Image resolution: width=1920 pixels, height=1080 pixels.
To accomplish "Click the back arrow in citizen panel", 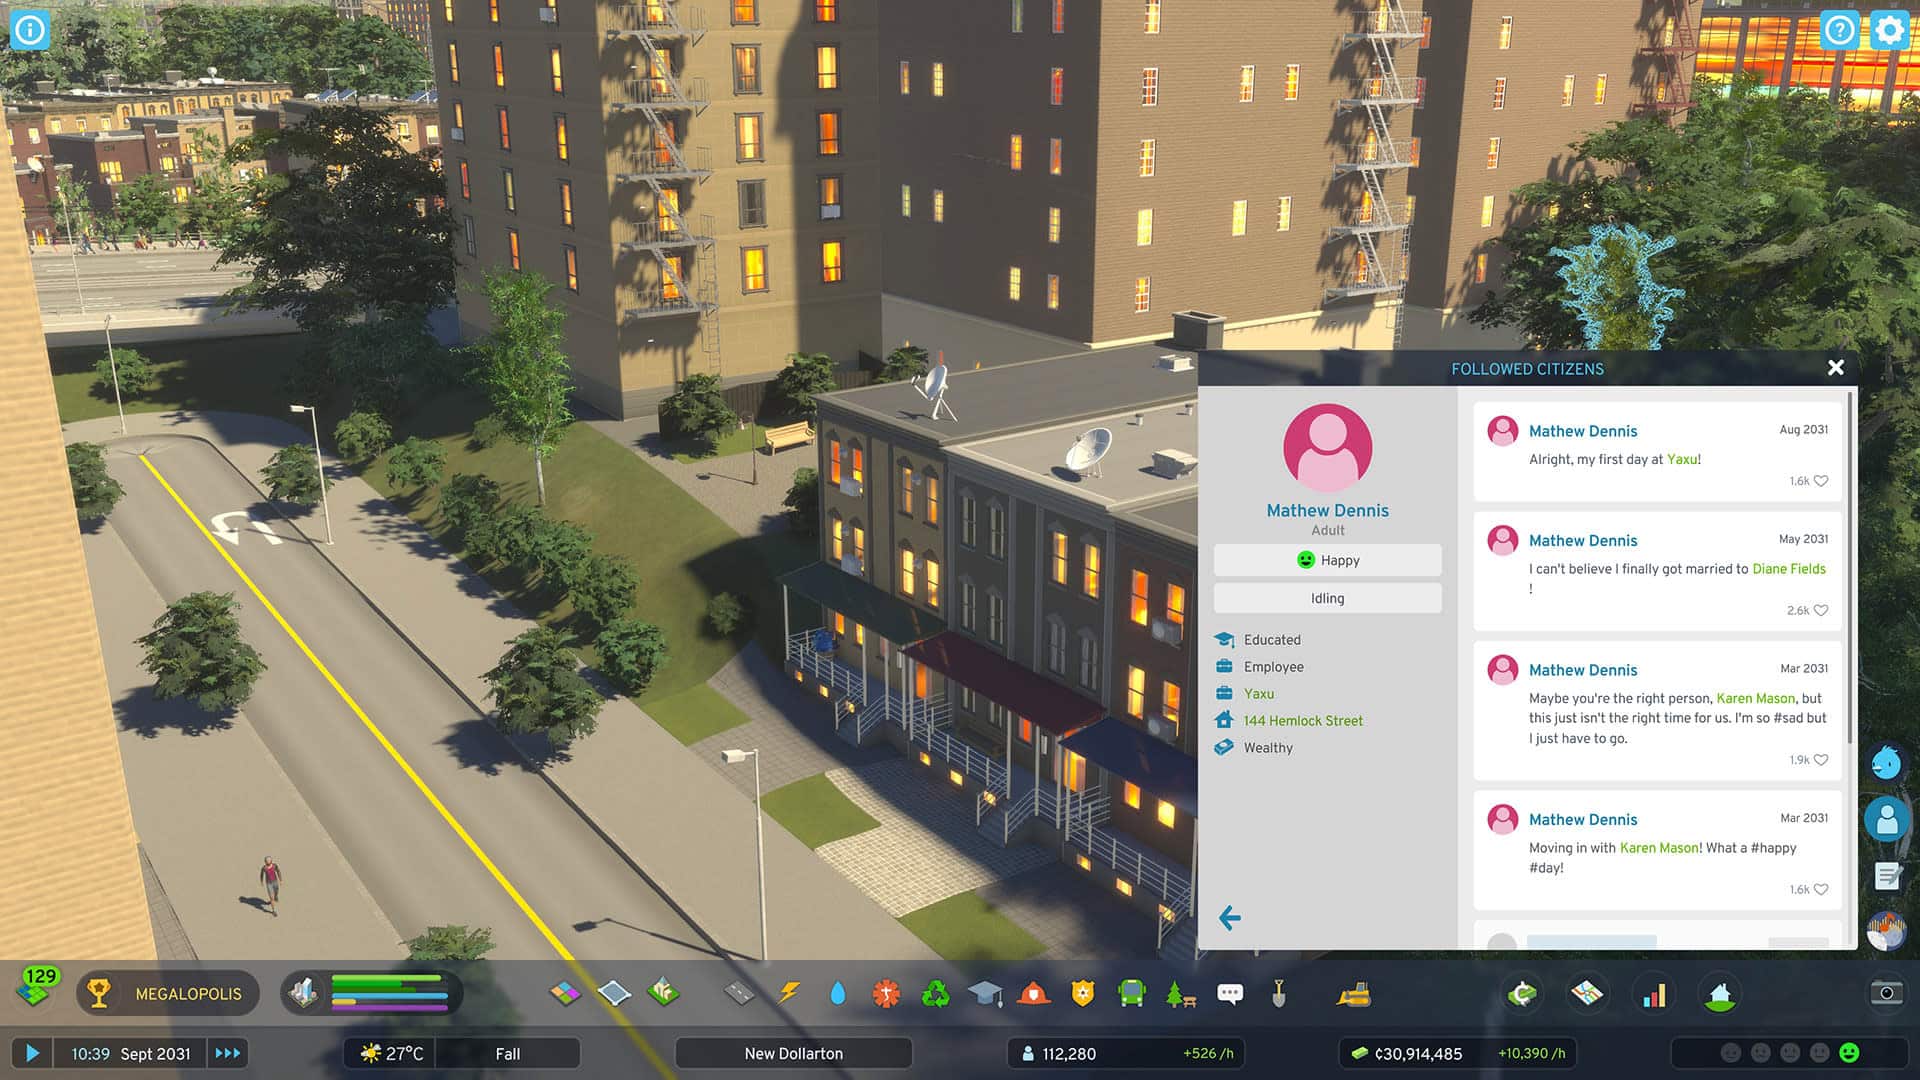I will click(1230, 916).
